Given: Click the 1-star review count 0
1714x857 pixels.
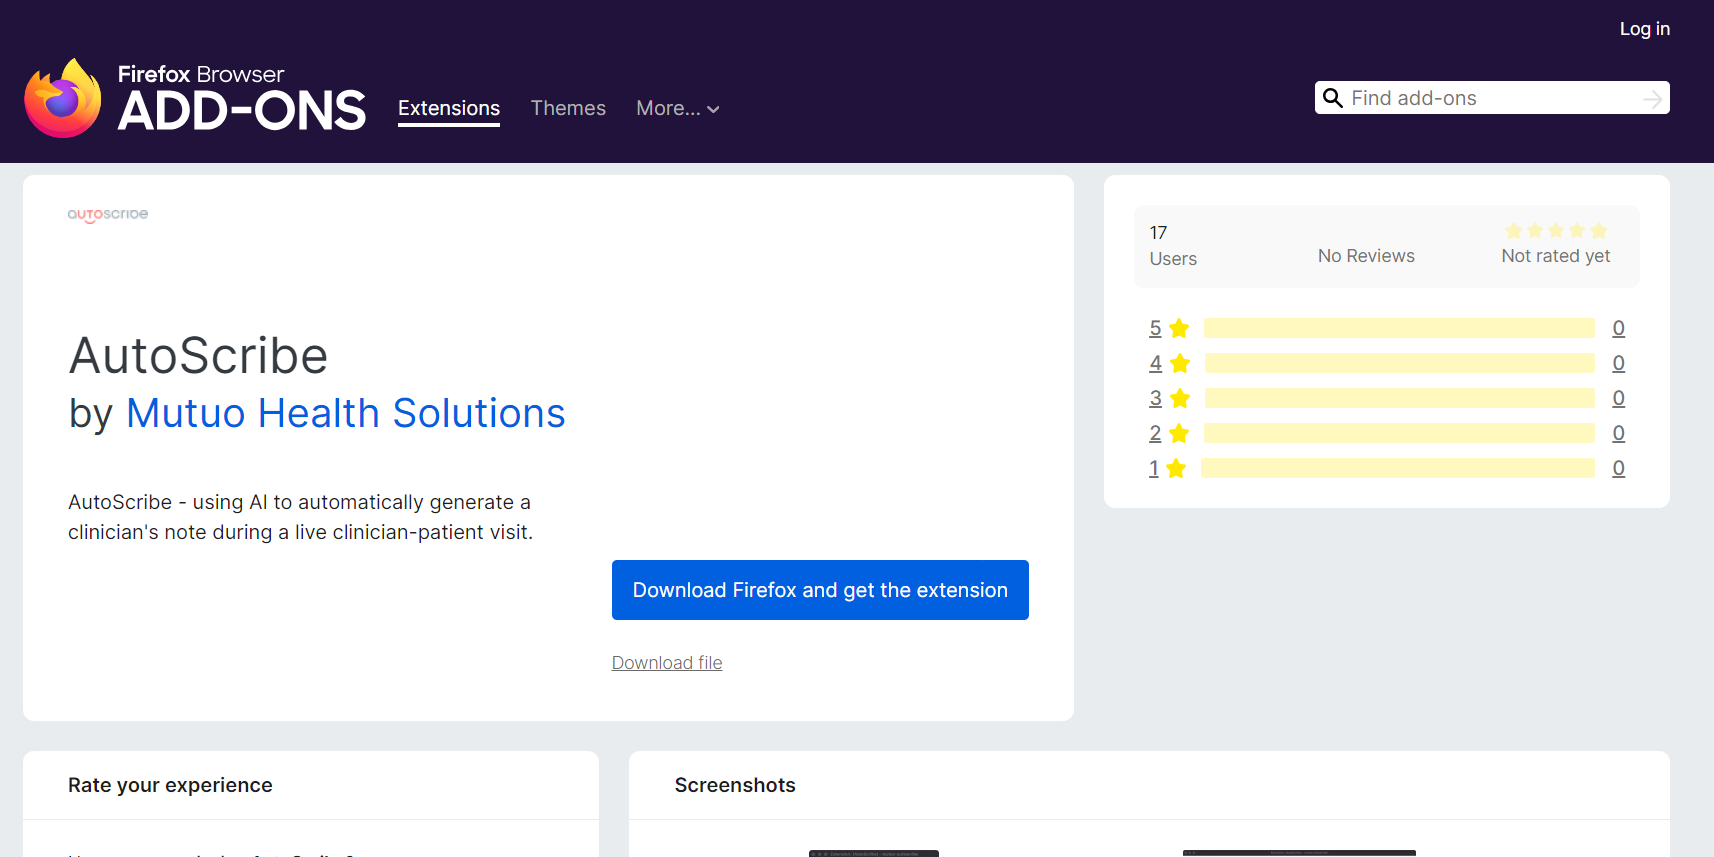Looking at the screenshot, I should tap(1619, 468).
